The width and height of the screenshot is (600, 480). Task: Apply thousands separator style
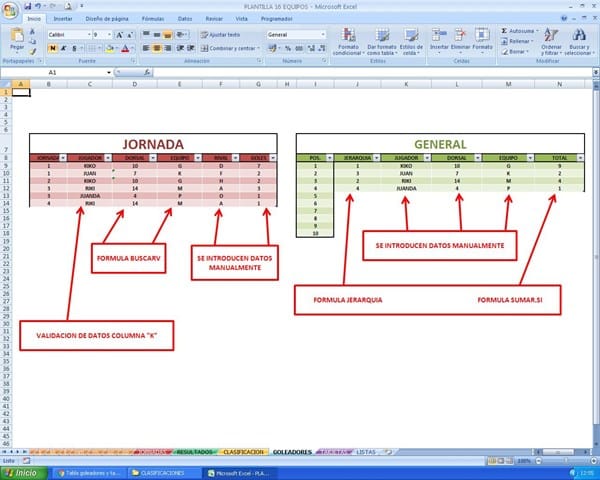299,48
